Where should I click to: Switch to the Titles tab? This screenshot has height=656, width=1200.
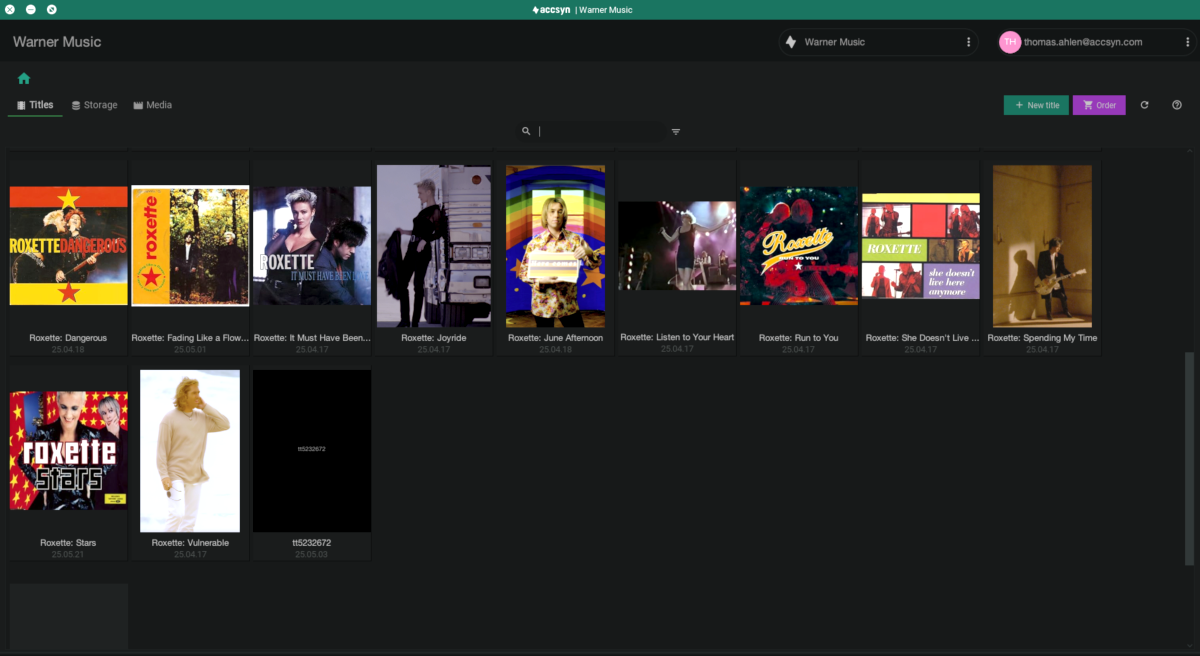click(x=35, y=105)
